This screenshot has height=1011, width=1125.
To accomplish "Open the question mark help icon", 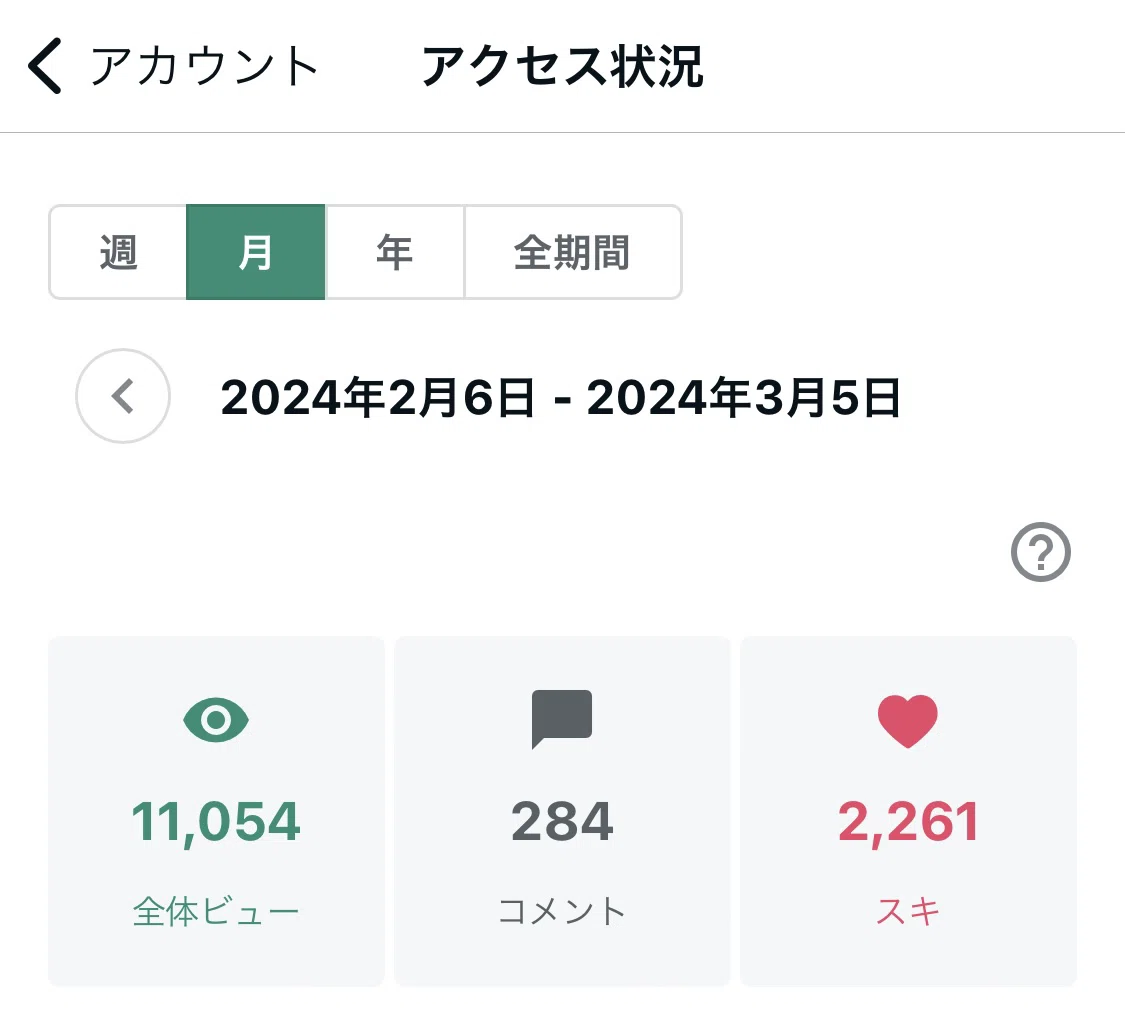I will (1040, 552).
